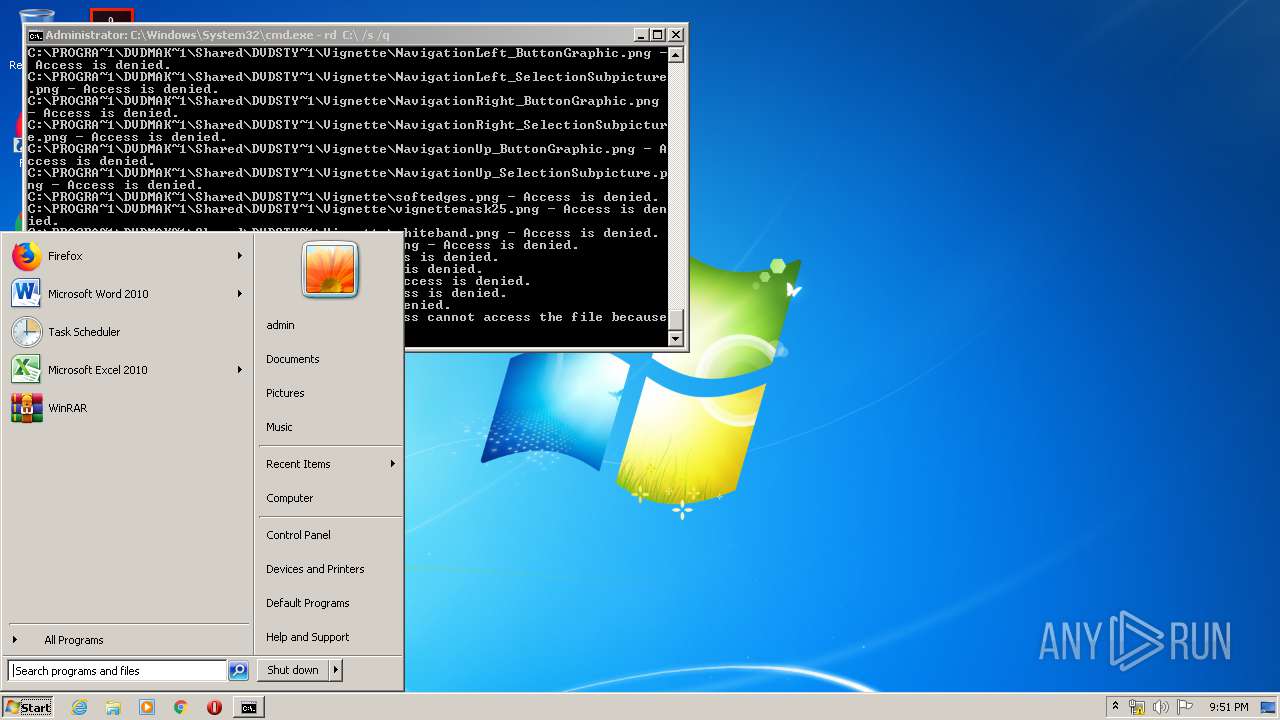Show All Programs list
1280x720 pixels.
pyautogui.click(x=128, y=640)
